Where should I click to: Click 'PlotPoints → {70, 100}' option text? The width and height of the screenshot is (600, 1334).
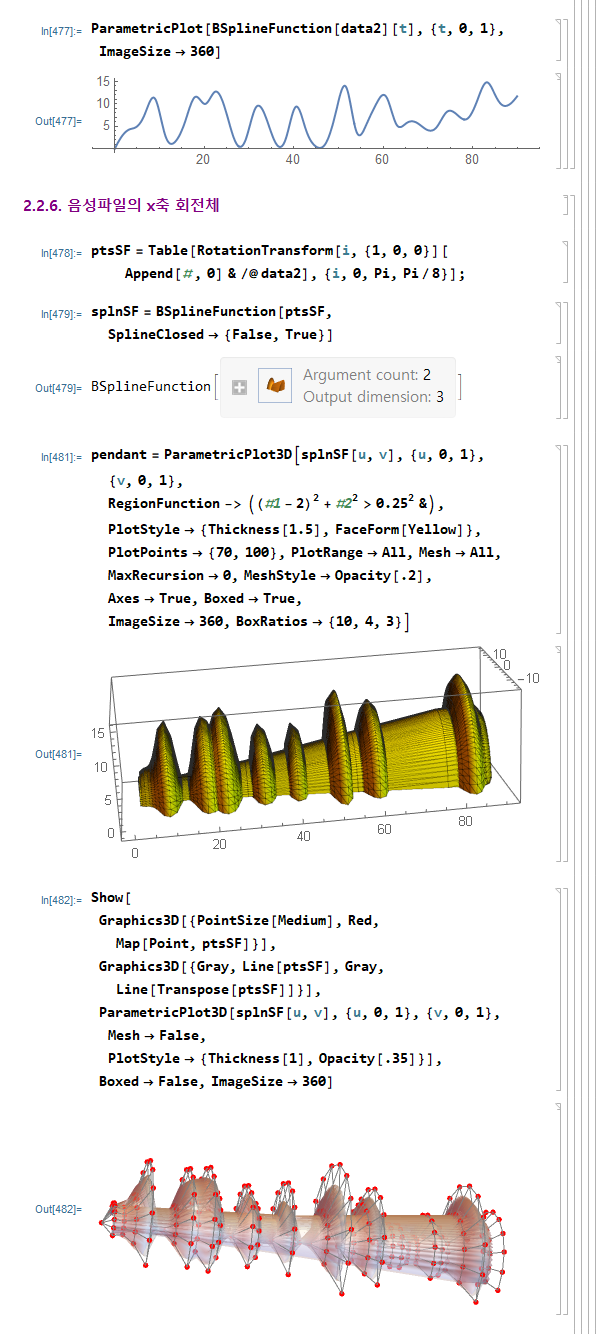coord(194,551)
